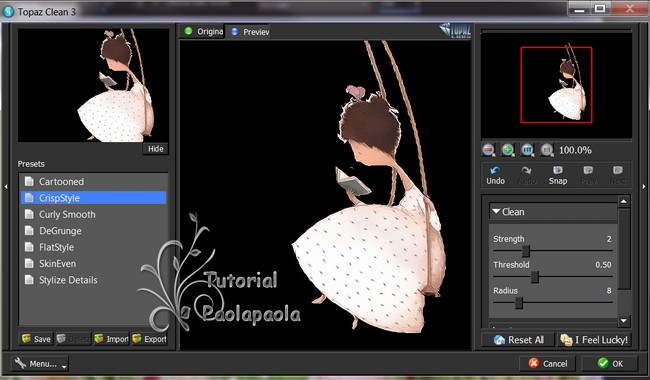Click the zoom out magnifier icon
The height and width of the screenshot is (380, 650).
(488, 150)
